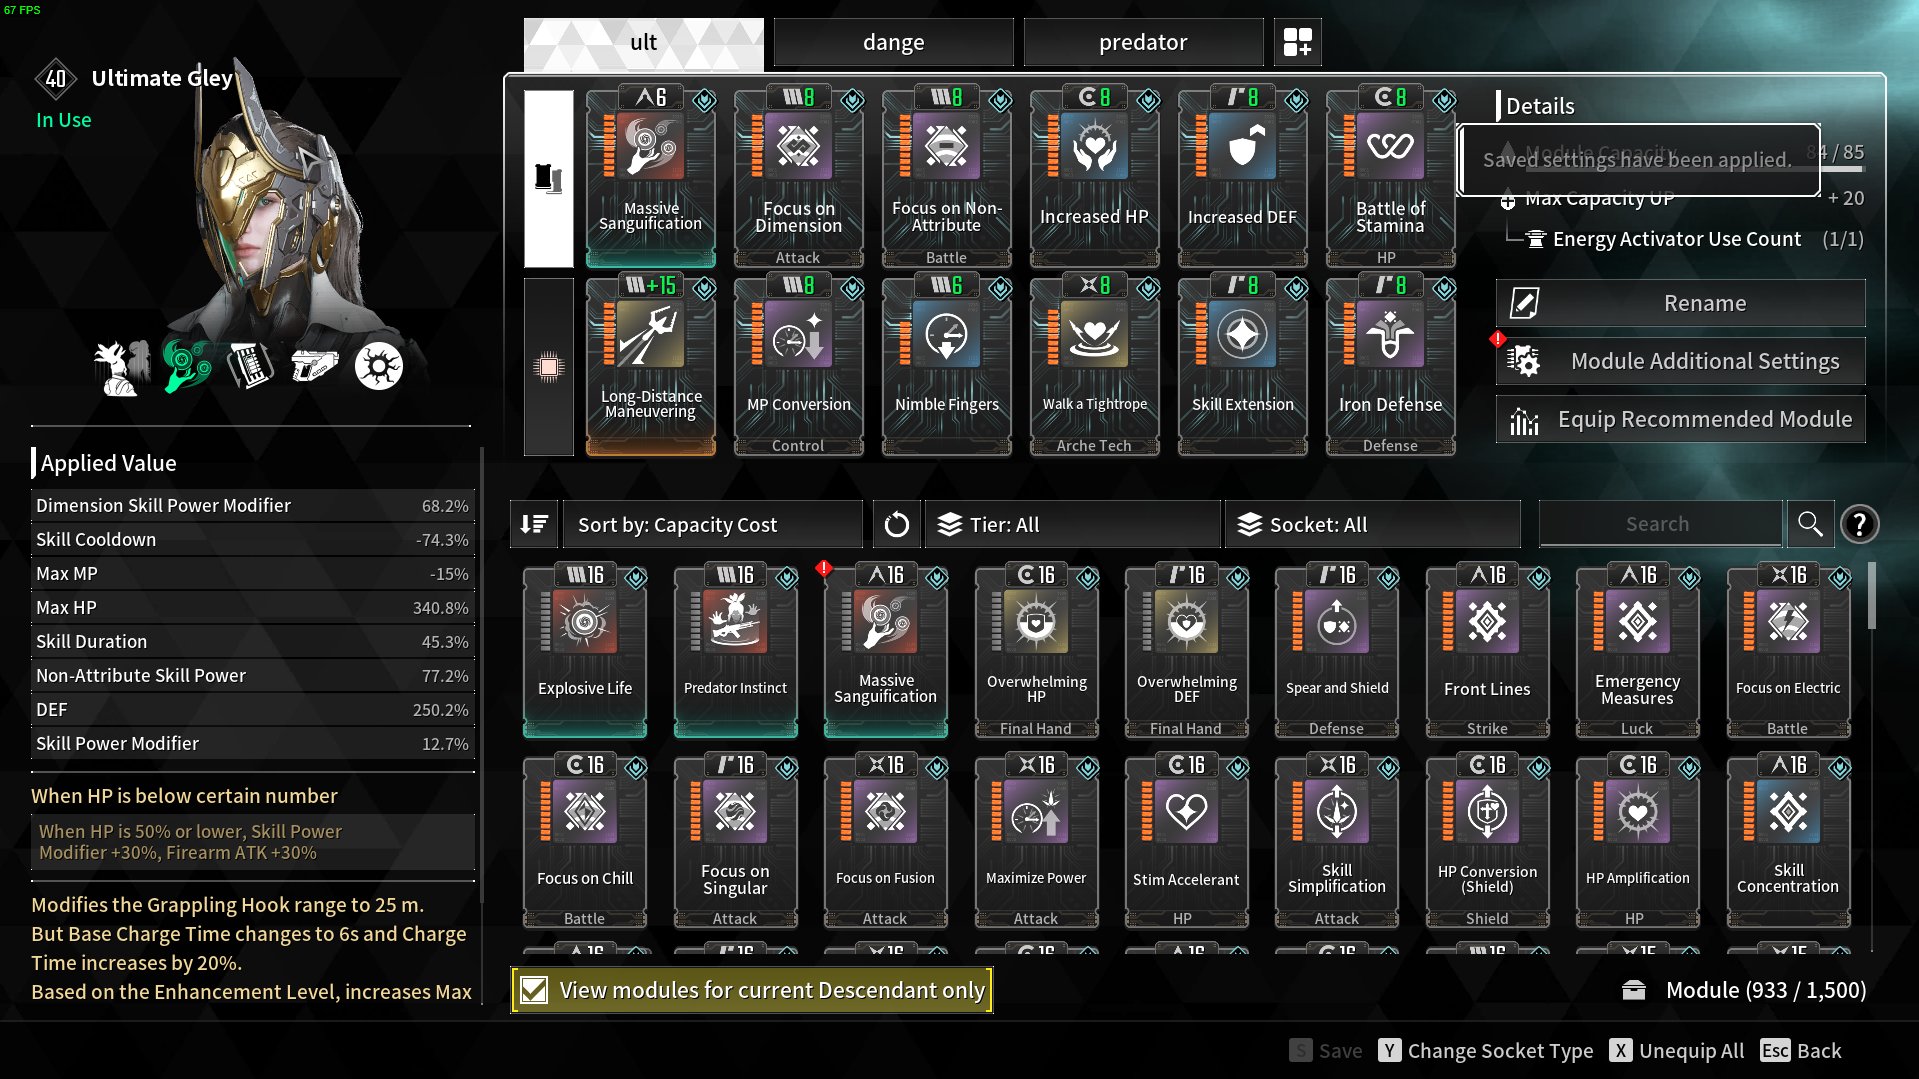This screenshot has height=1079, width=1919.
Task: Pick Overwhelming DEF module
Action: 1187,651
